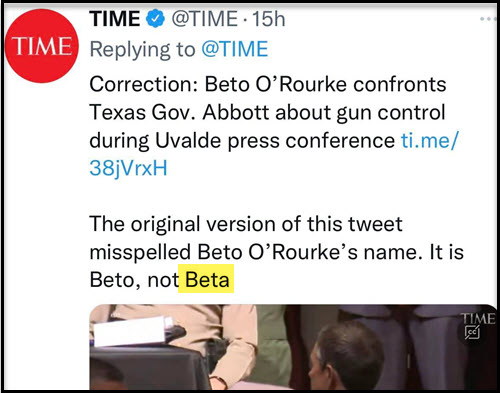Toggle the closed captions icon on video

(x=472, y=333)
